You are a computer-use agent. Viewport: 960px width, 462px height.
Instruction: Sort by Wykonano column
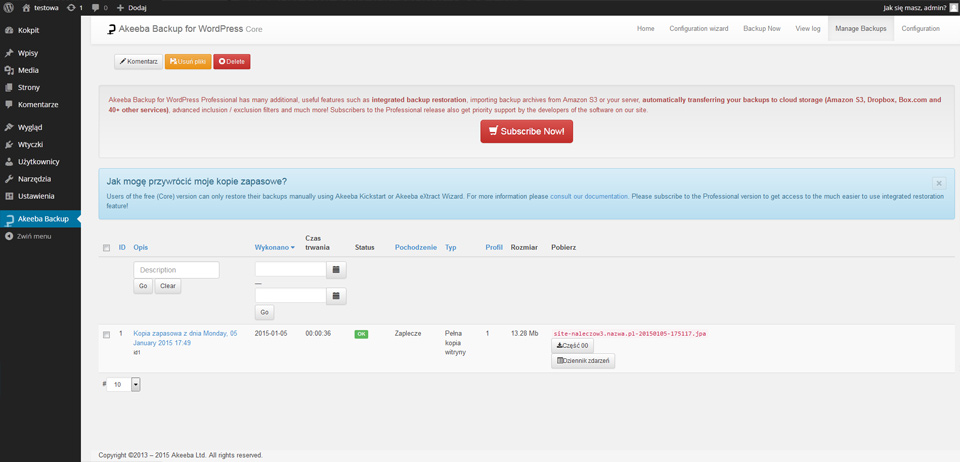274,247
